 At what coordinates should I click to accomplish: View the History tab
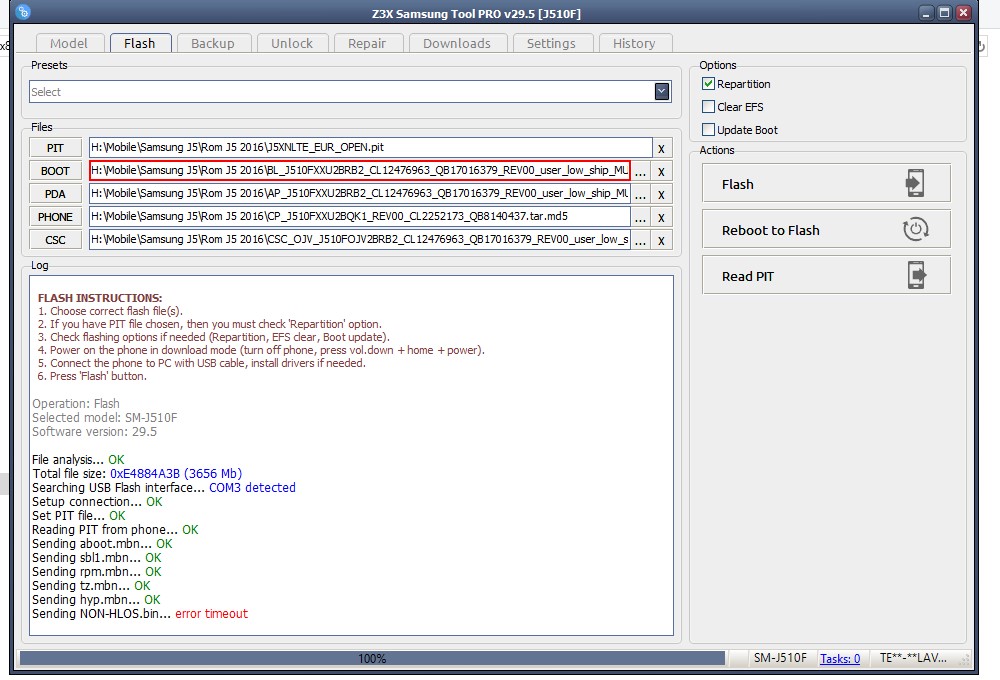point(635,43)
